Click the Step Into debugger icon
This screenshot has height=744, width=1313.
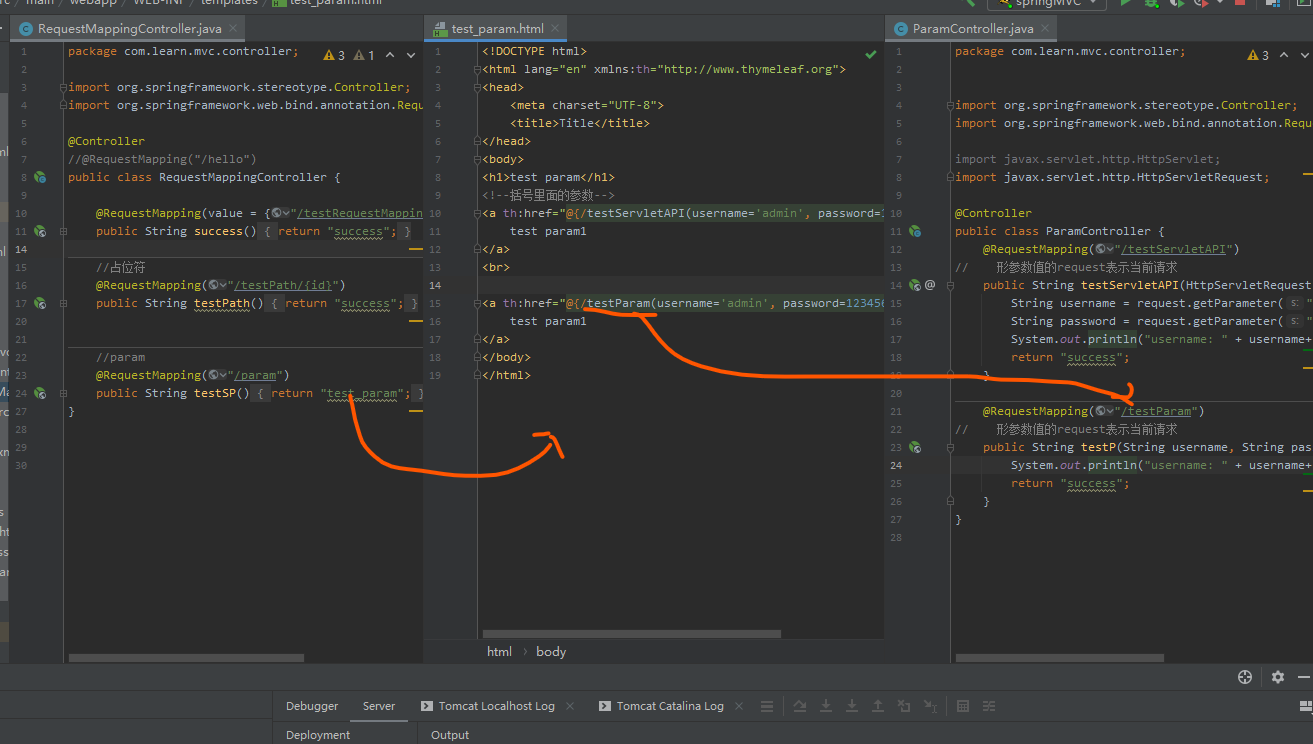pos(826,706)
